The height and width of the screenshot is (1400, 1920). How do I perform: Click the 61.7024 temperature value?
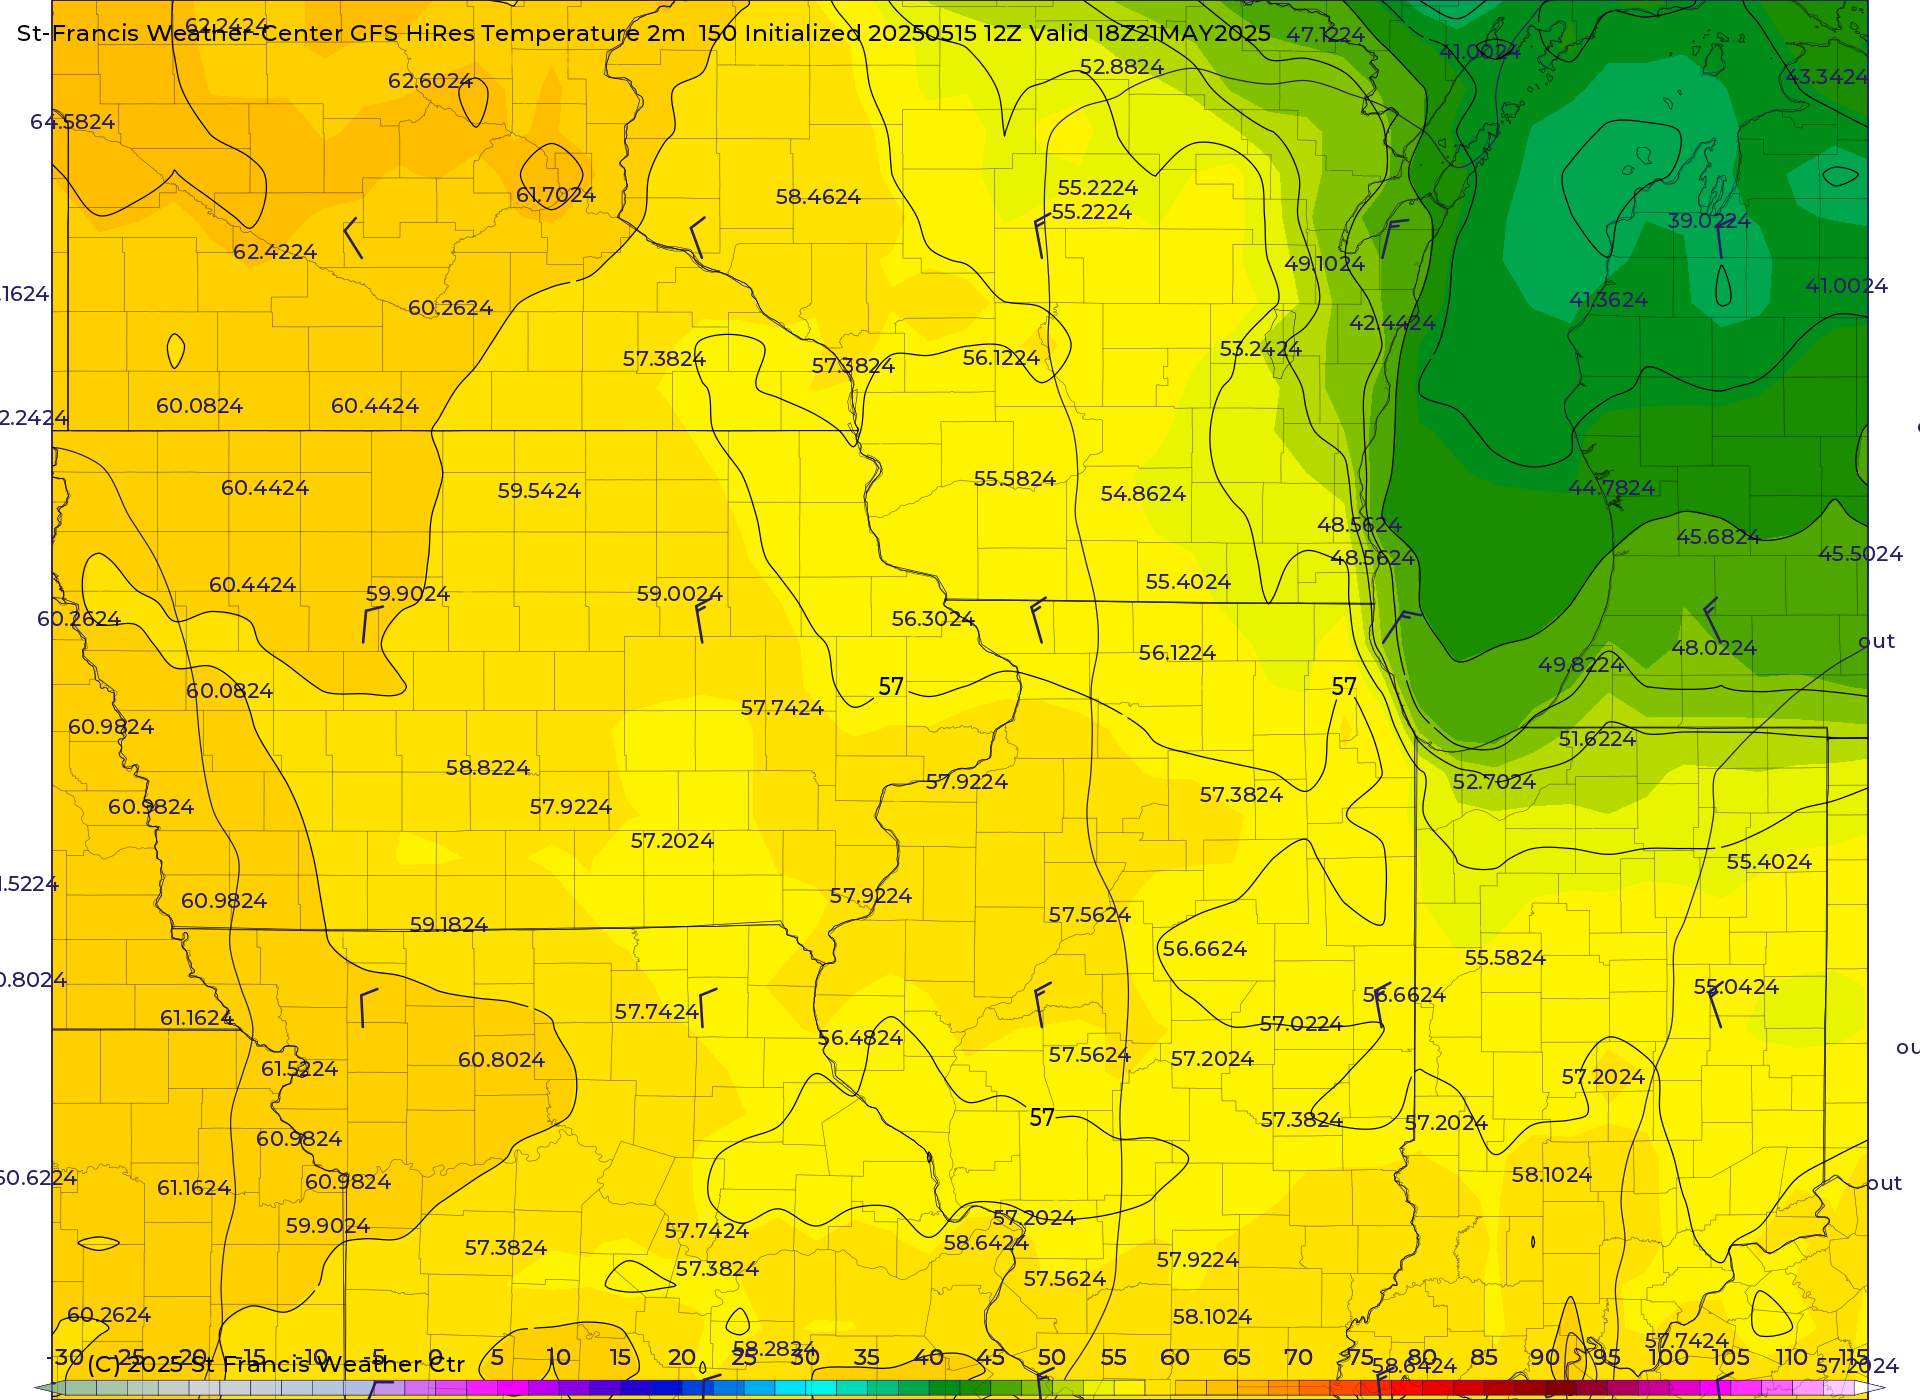[556, 195]
